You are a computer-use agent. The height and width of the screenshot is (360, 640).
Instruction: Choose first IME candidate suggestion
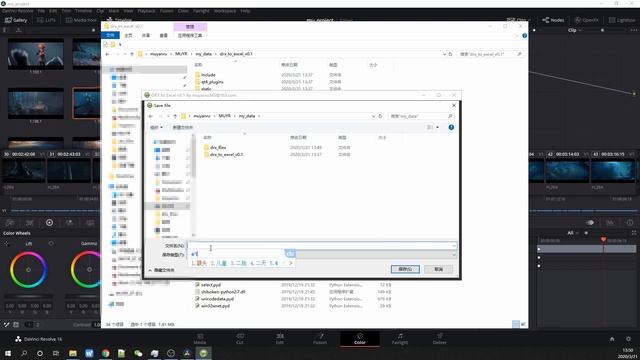pyautogui.click(x=199, y=263)
